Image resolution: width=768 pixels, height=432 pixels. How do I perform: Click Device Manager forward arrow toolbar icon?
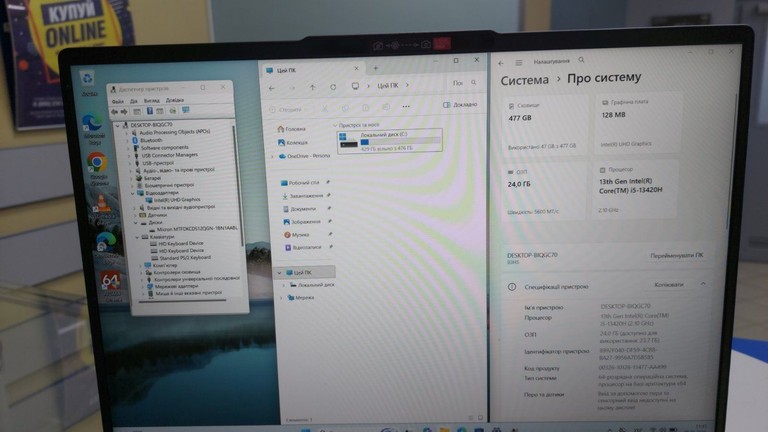click(124, 112)
